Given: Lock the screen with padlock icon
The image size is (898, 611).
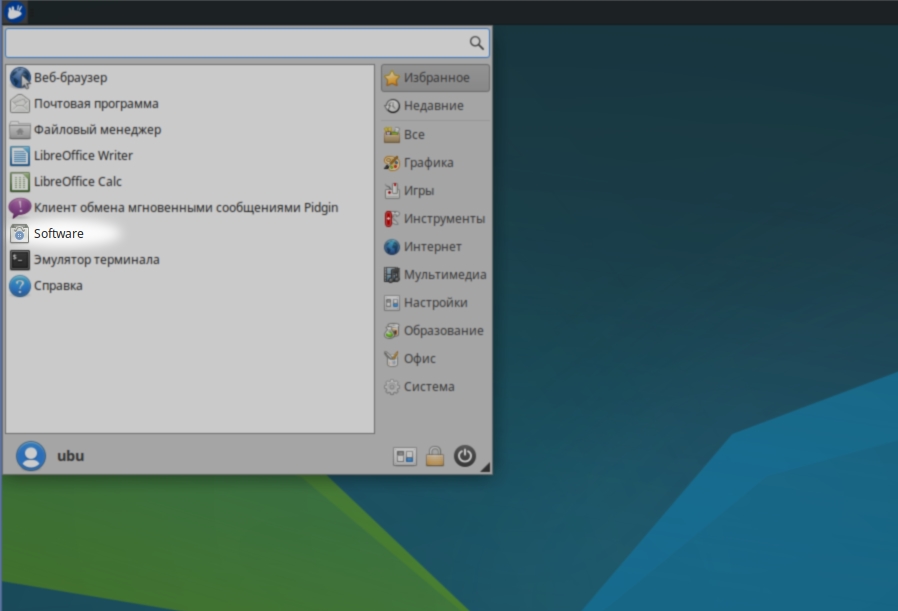Looking at the screenshot, I should 435,456.
